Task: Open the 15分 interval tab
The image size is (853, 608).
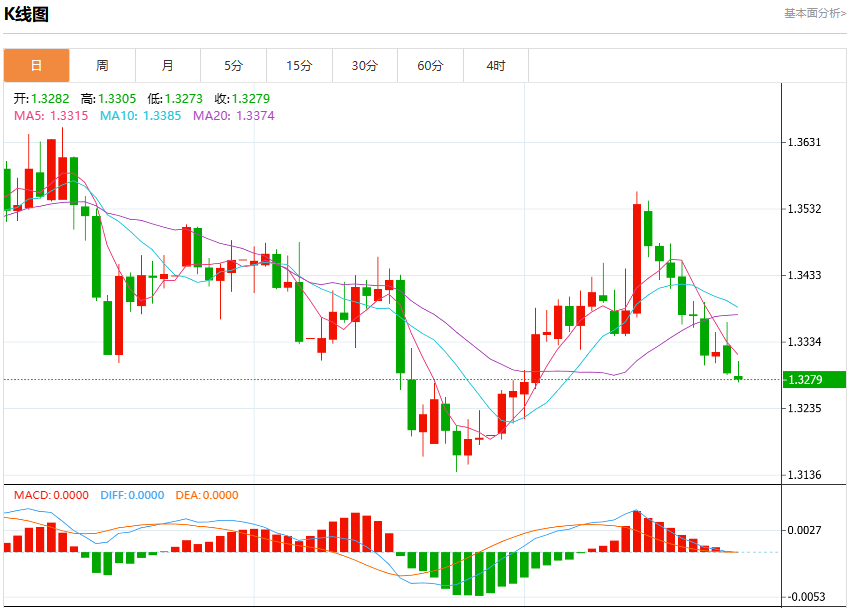Action: point(299,66)
